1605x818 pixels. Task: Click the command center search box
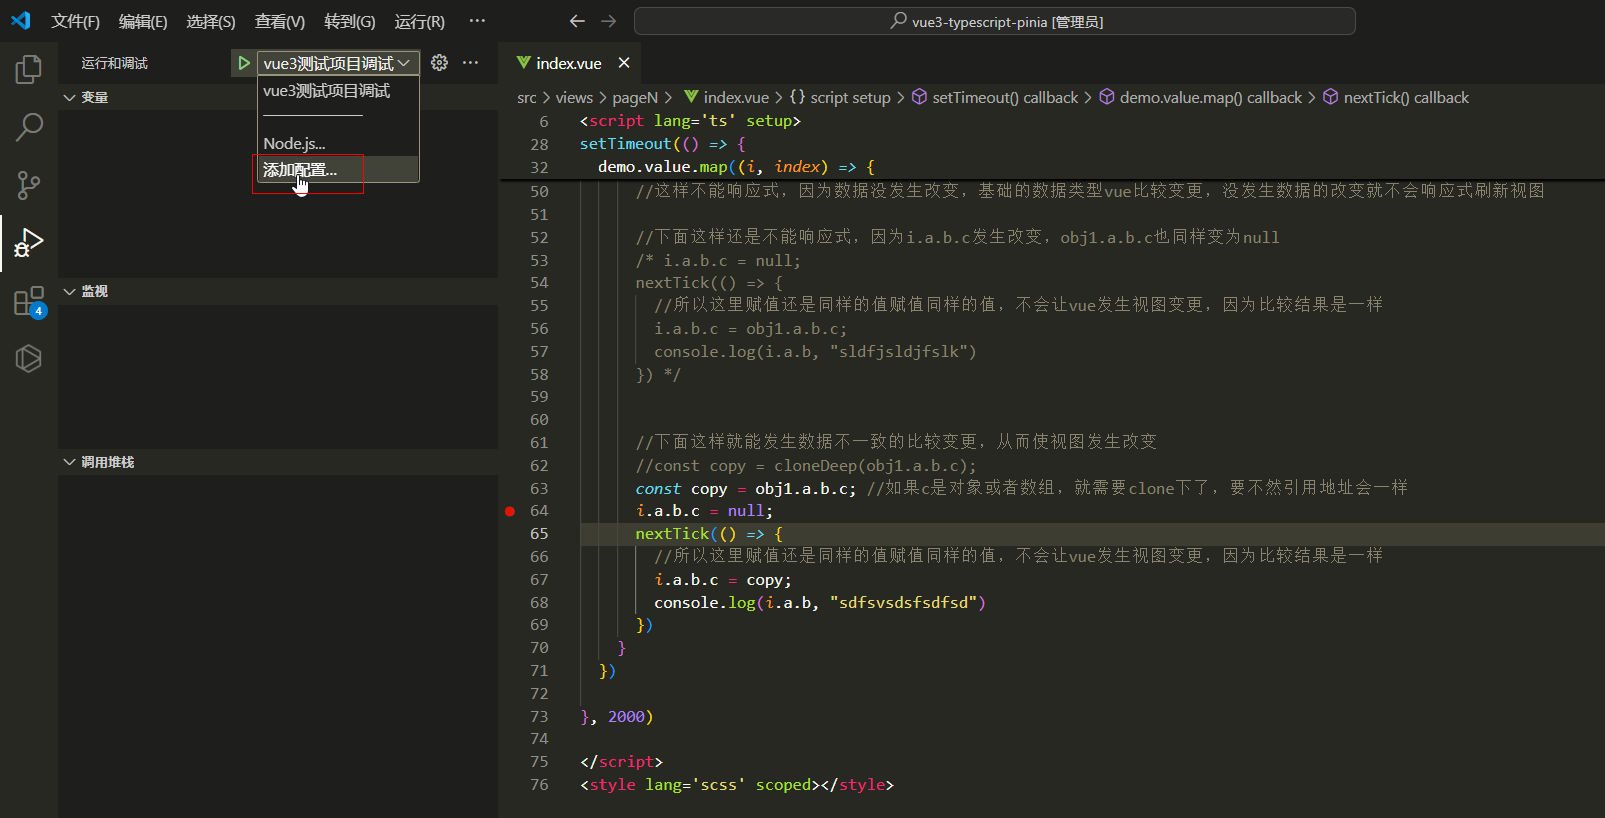point(995,21)
